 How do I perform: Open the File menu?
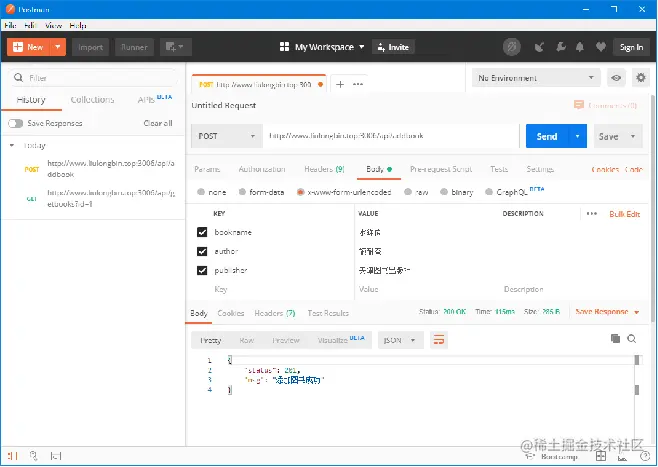10,25
